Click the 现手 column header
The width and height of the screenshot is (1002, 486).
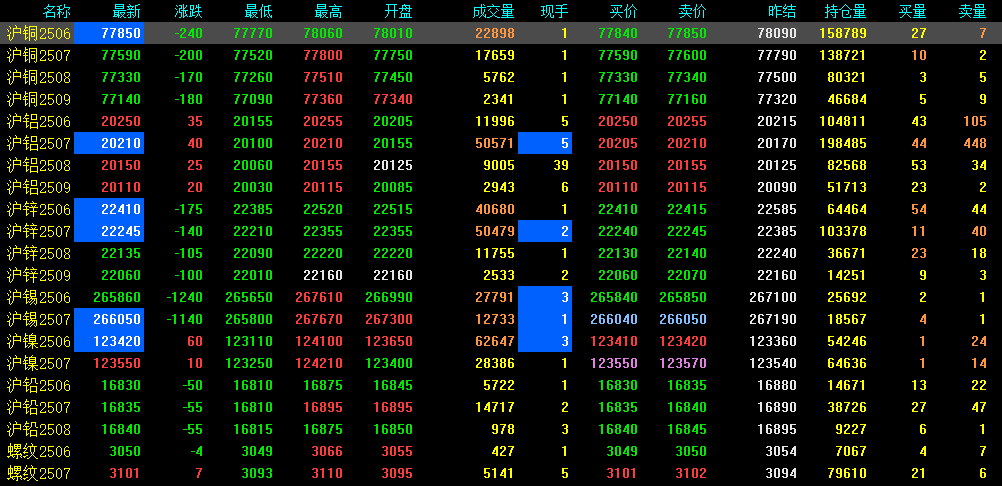554,11
